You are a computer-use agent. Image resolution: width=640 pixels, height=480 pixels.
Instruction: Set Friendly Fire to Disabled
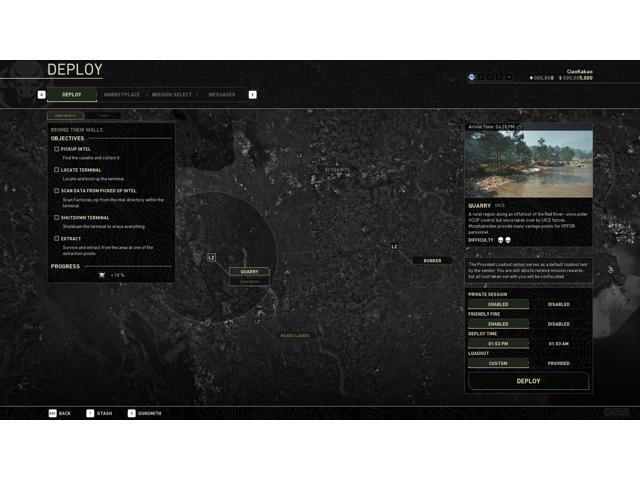click(558, 324)
